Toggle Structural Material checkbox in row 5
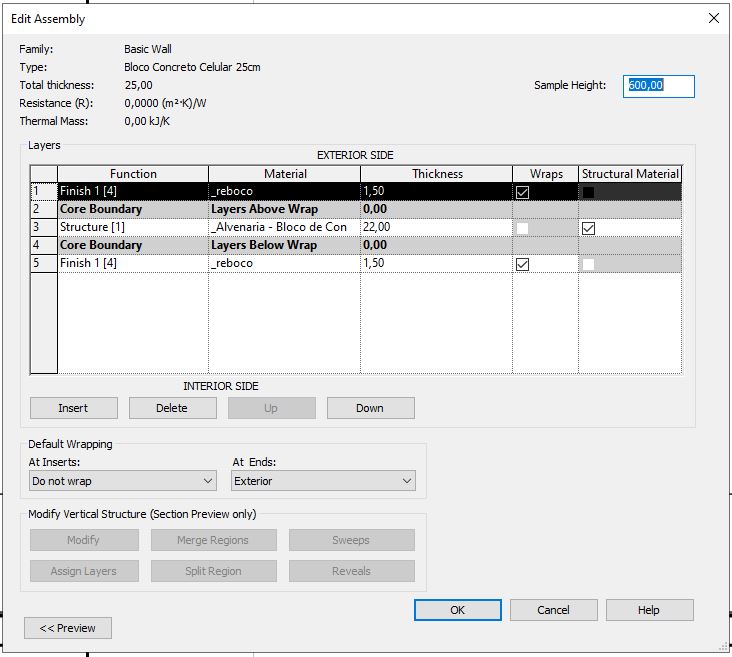The width and height of the screenshot is (732, 657). (588, 264)
